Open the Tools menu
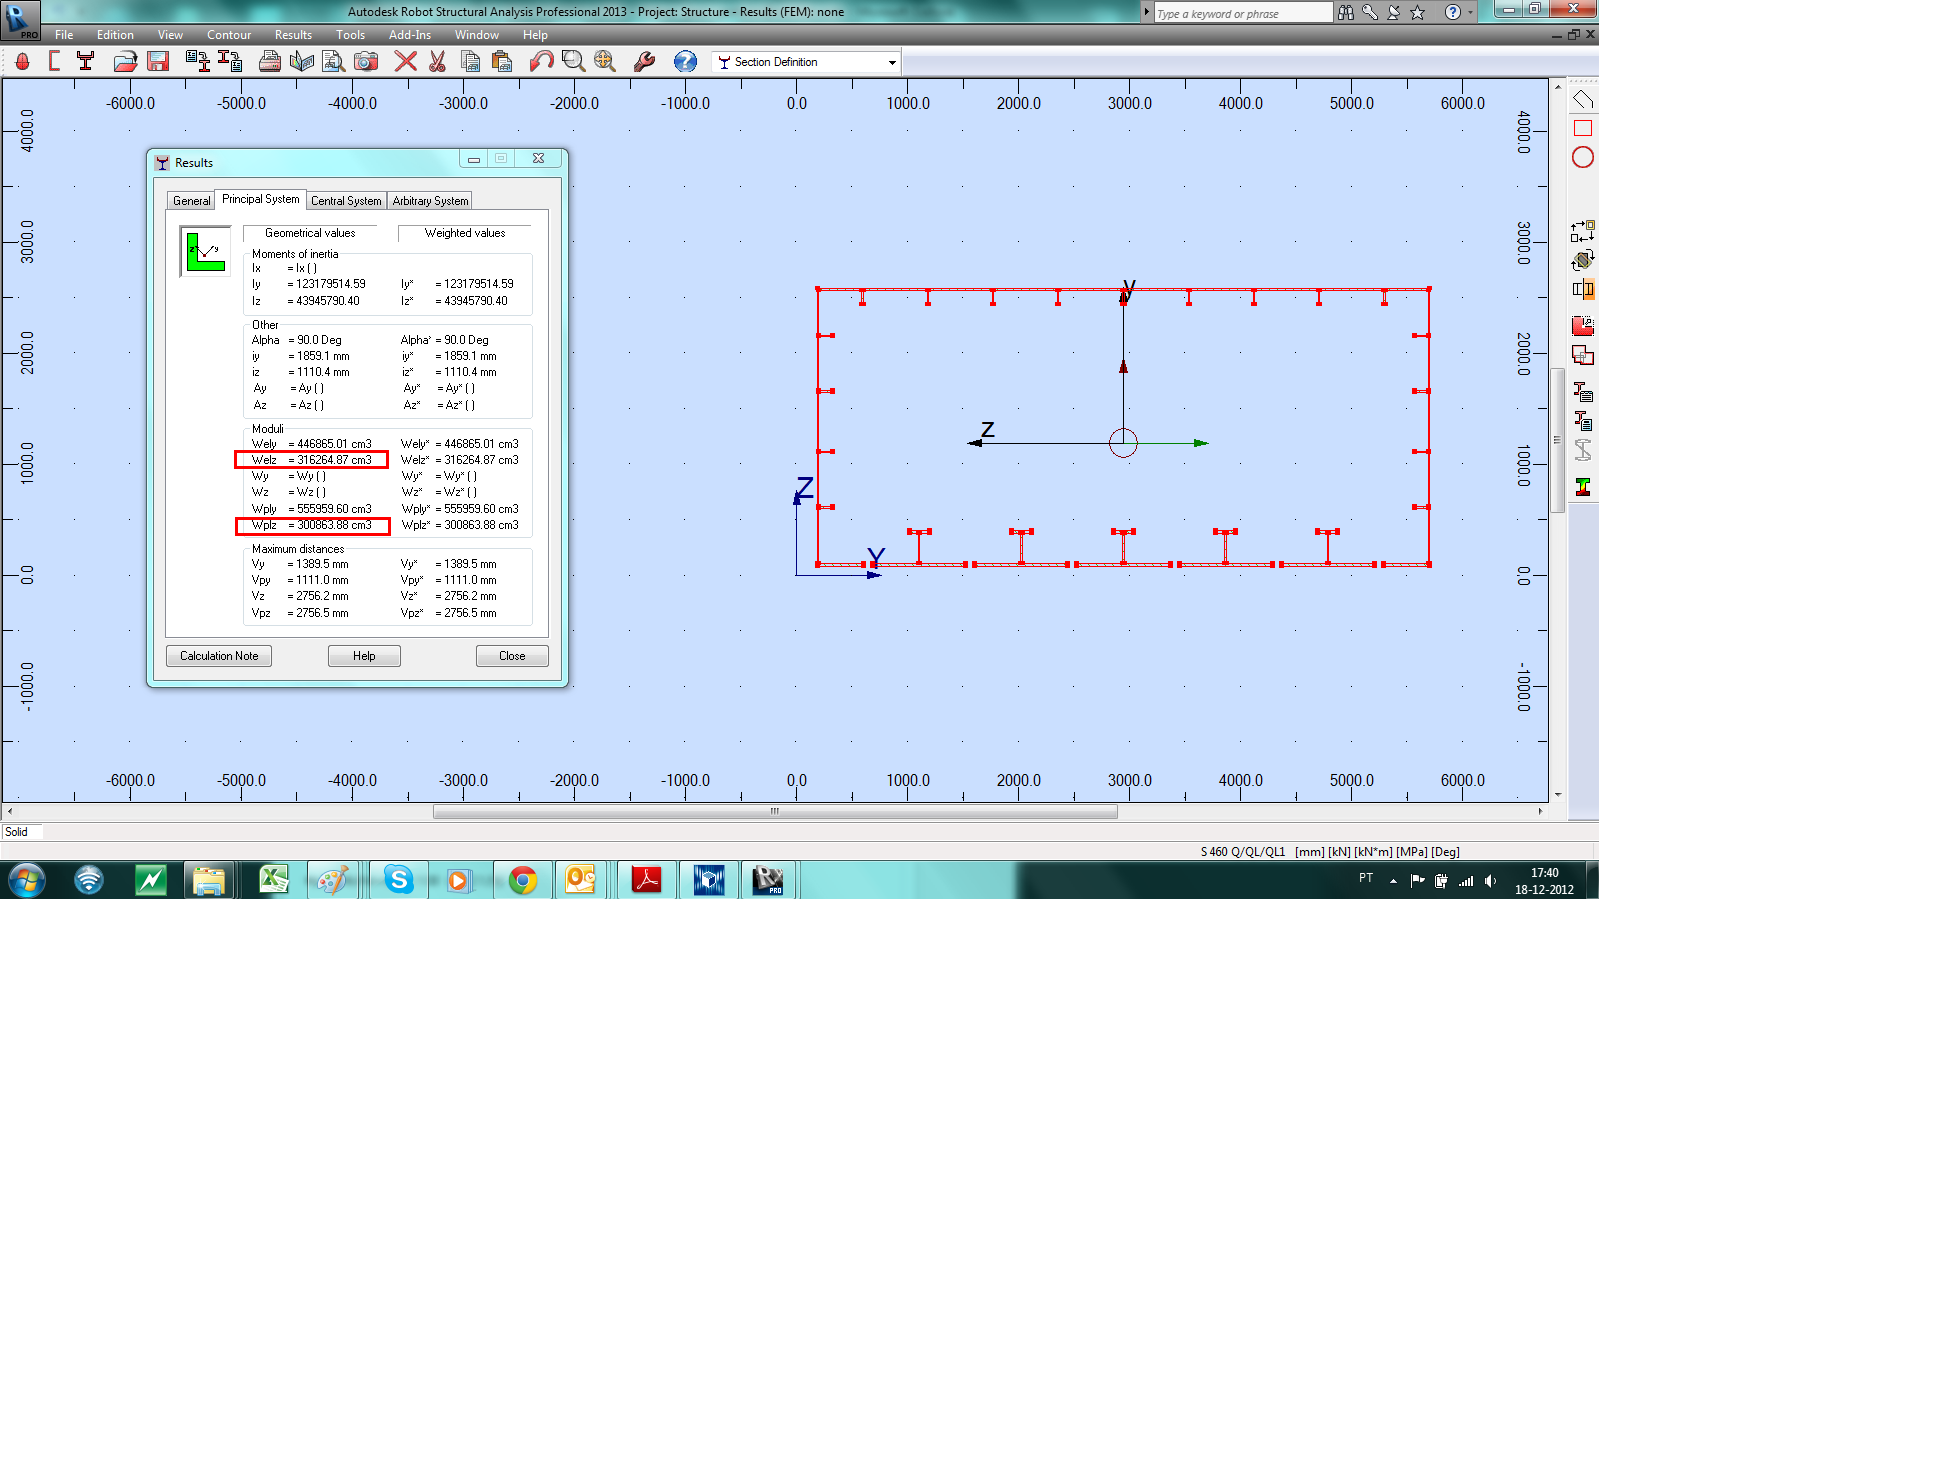The image size is (1944, 1458). click(350, 35)
